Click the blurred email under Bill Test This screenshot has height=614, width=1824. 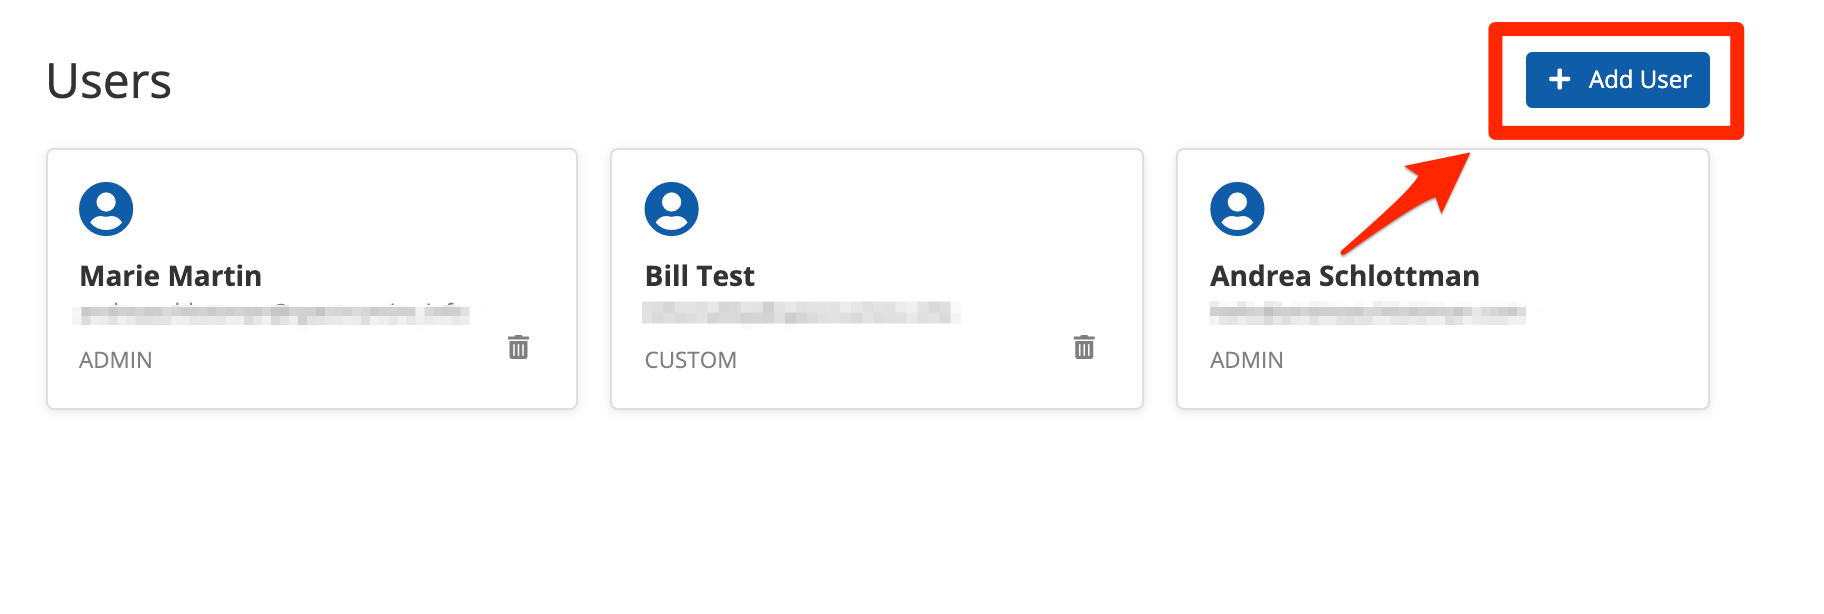click(x=800, y=314)
